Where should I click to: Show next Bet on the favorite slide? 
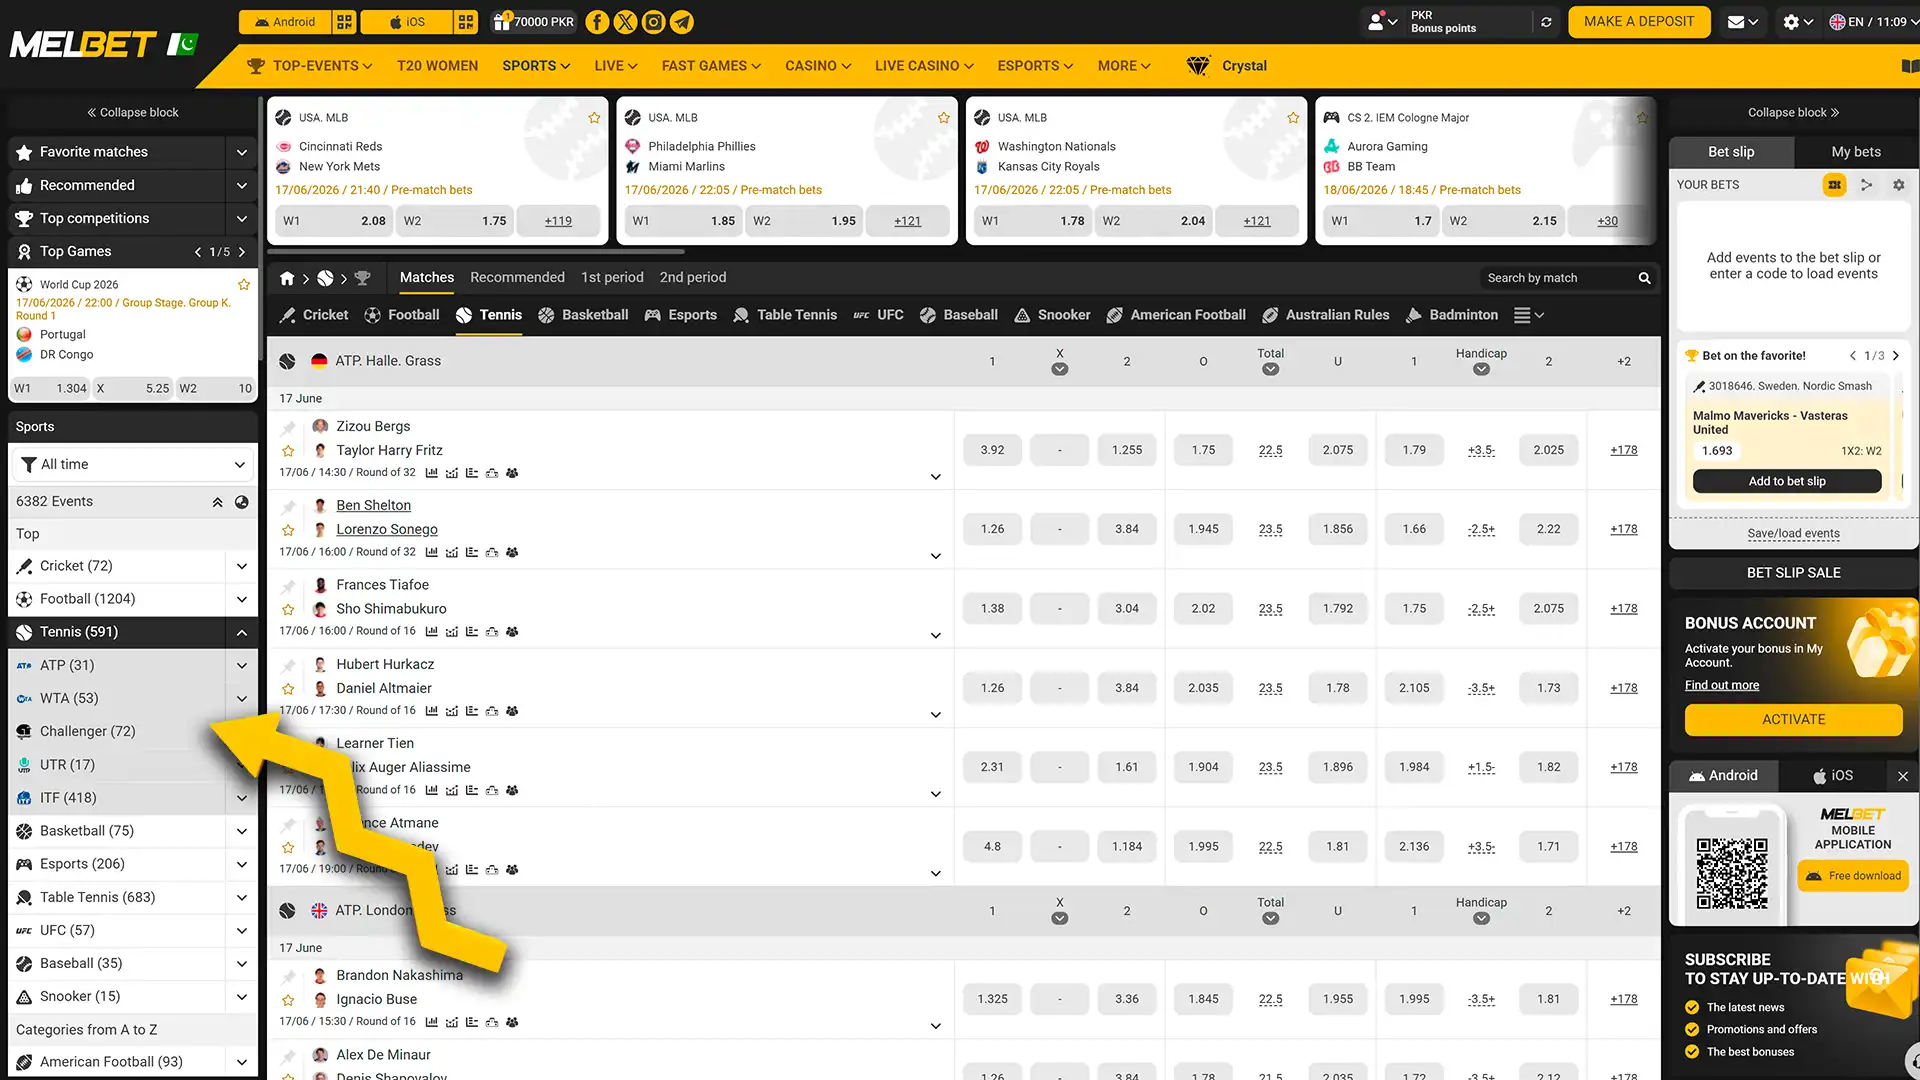1896,356
